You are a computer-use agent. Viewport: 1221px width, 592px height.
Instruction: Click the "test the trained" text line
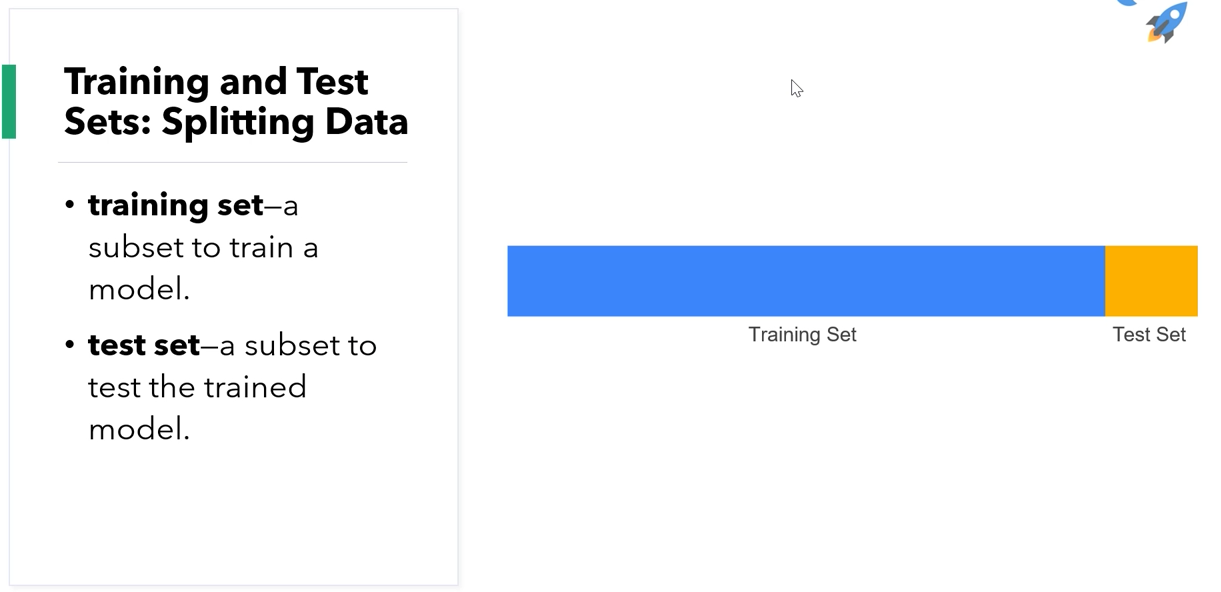point(197,387)
